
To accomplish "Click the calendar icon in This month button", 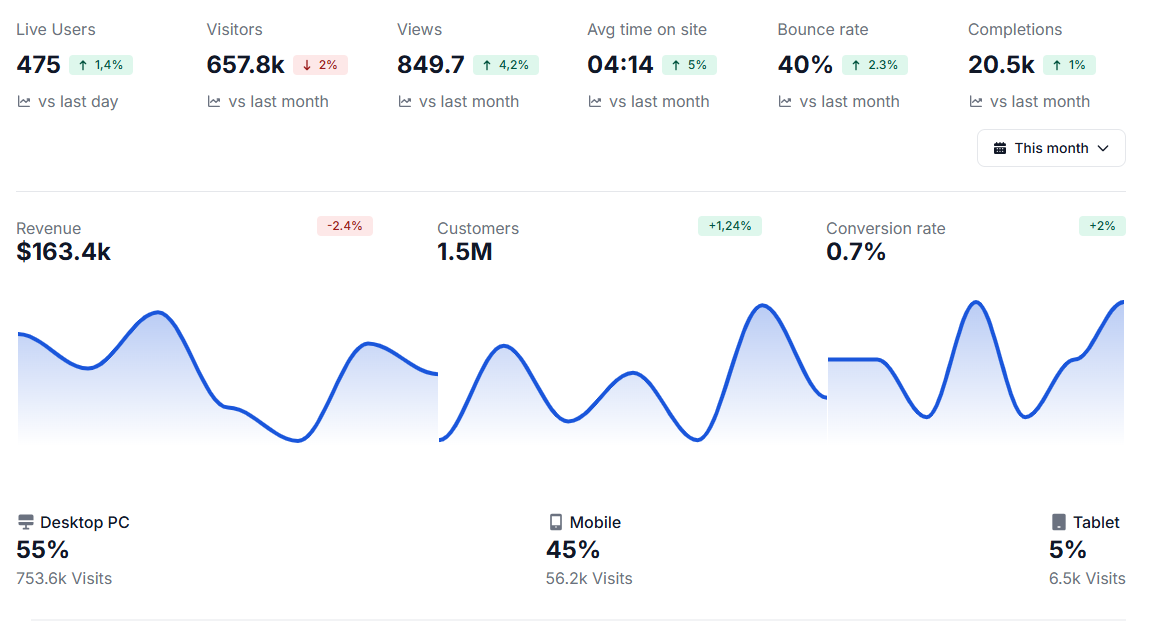I will point(1000,147).
